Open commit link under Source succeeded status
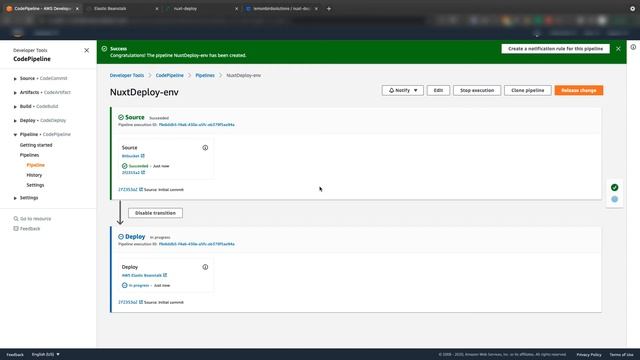This screenshot has height=360, width=640. click(x=131, y=173)
